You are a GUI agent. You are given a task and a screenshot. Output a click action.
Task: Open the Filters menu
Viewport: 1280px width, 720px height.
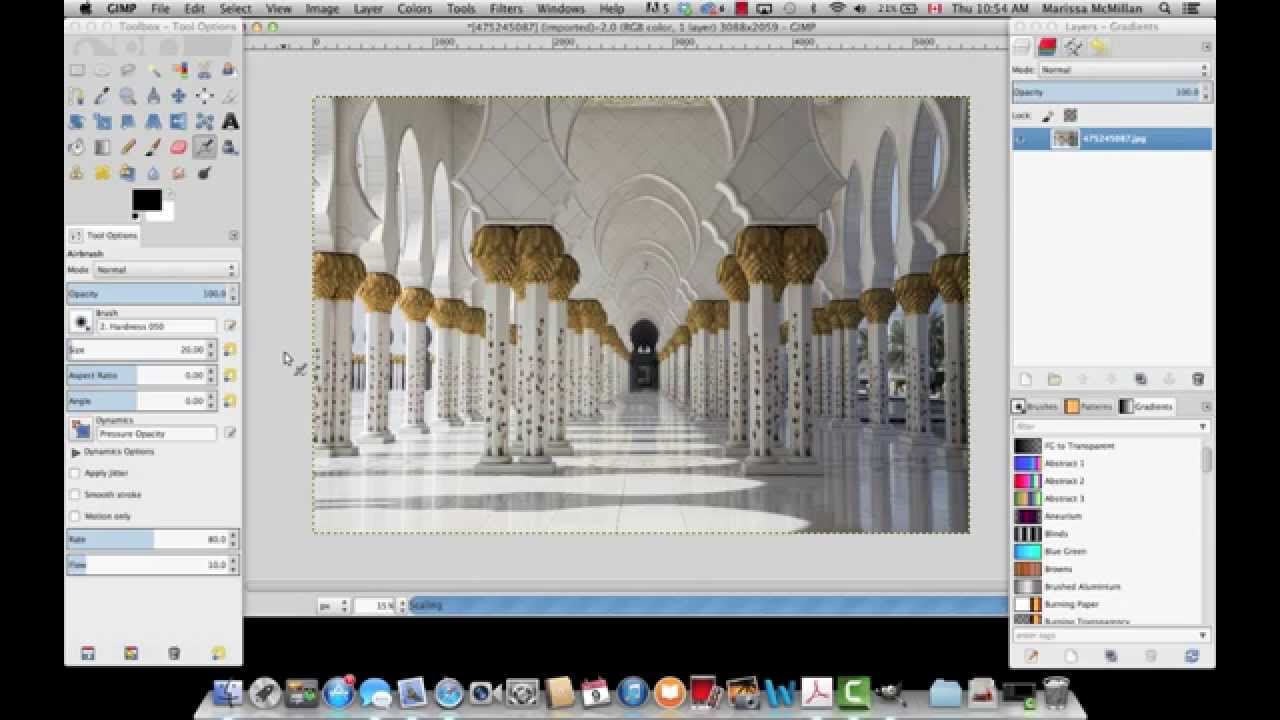point(506,8)
